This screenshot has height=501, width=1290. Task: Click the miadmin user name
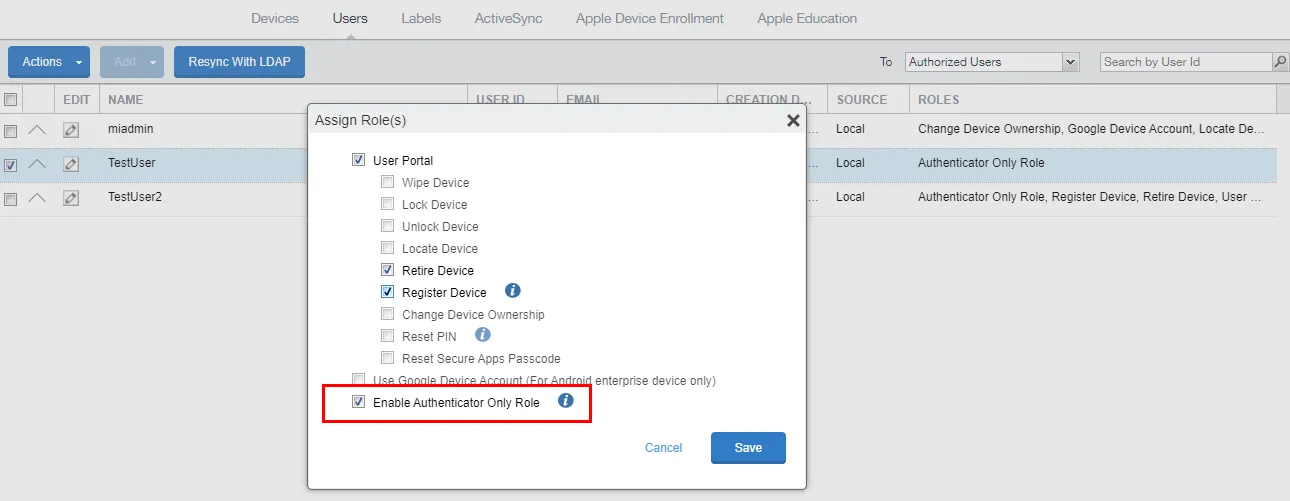(x=131, y=129)
